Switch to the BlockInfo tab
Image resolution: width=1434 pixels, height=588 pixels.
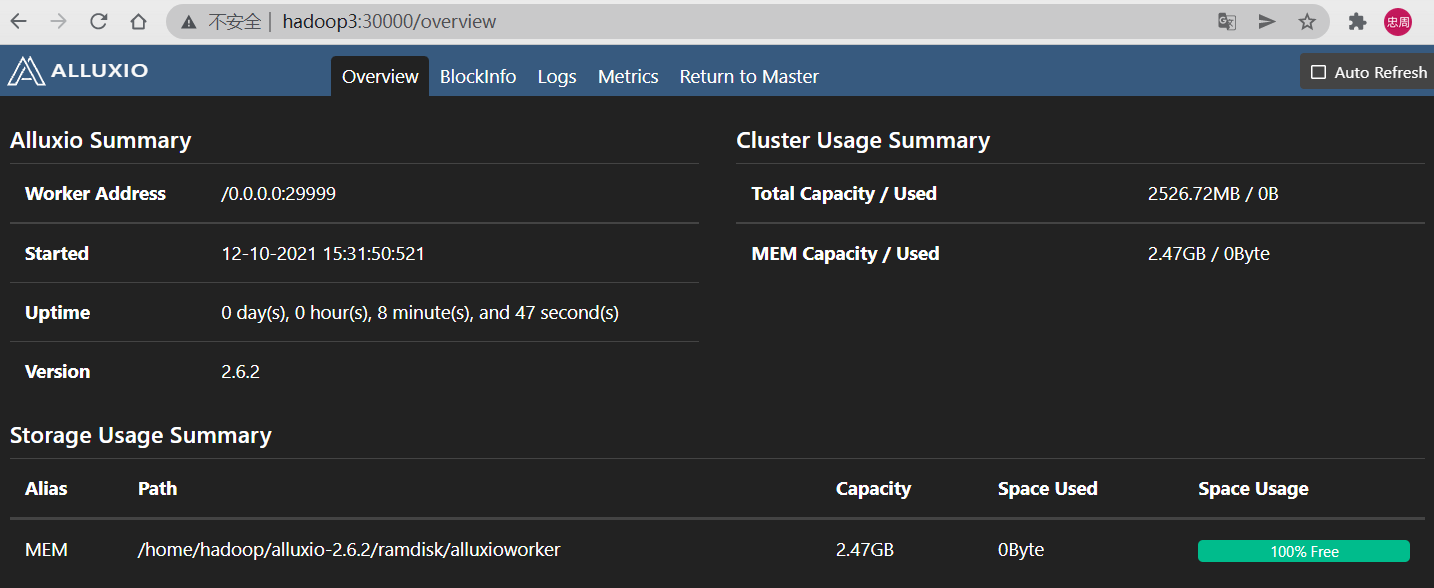pyautogui.click(x=478, y=77)
